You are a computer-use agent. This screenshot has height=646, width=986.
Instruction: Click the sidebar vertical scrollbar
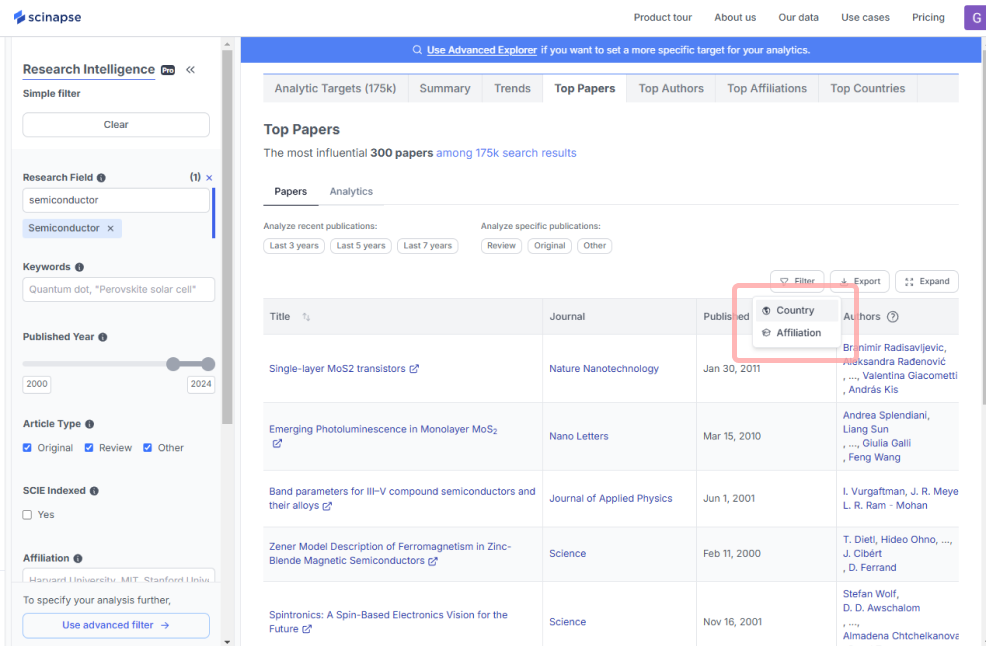[227, 236]
